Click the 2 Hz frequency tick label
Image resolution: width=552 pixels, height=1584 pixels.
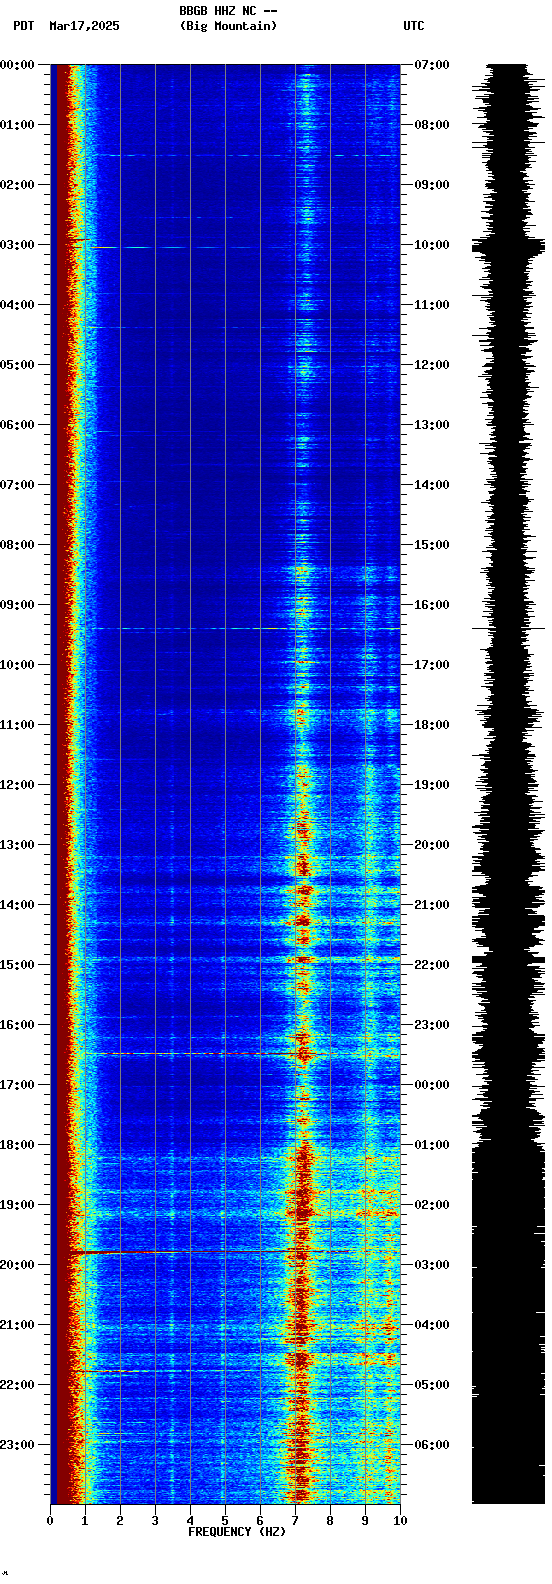[x=120, y=1521]
